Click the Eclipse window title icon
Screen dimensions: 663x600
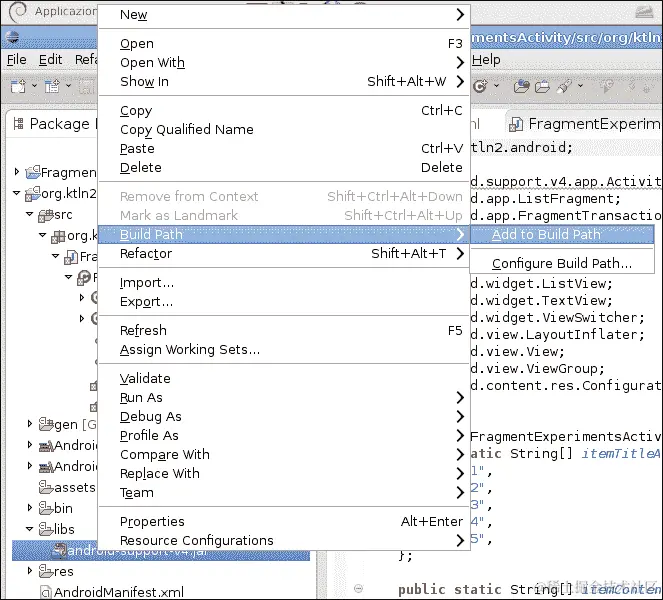[x=12, y=37]
